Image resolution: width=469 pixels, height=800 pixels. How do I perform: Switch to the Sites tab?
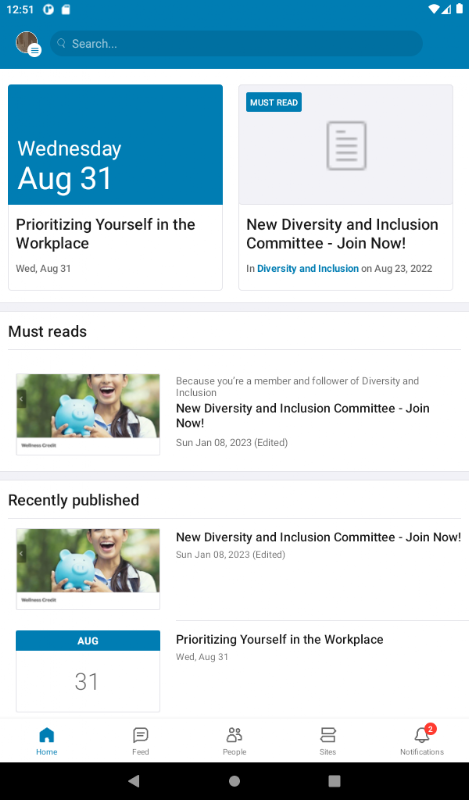point(328,741)
